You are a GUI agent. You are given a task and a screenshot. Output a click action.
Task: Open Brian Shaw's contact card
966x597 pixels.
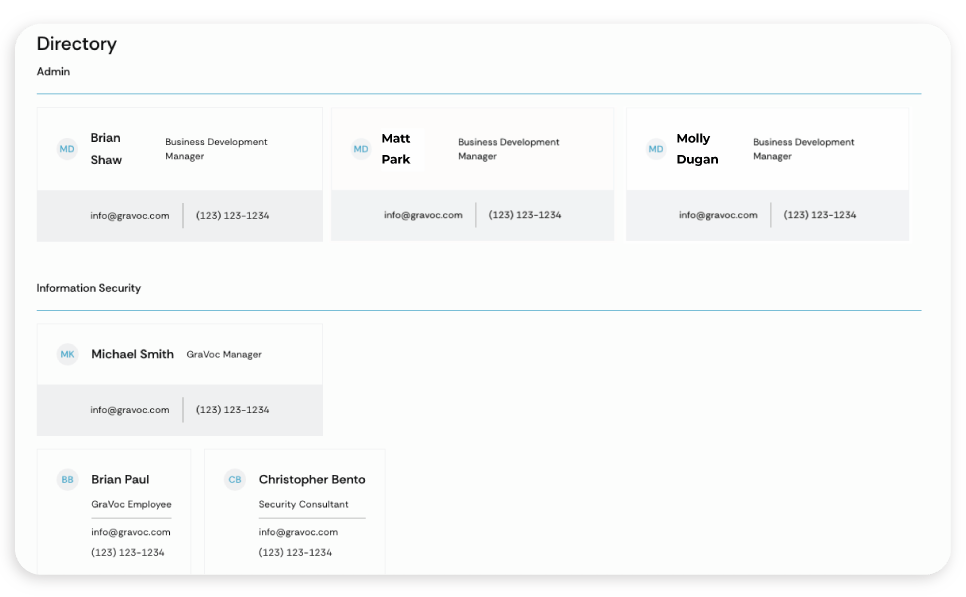pyautogui.click(x=180, y=173)
